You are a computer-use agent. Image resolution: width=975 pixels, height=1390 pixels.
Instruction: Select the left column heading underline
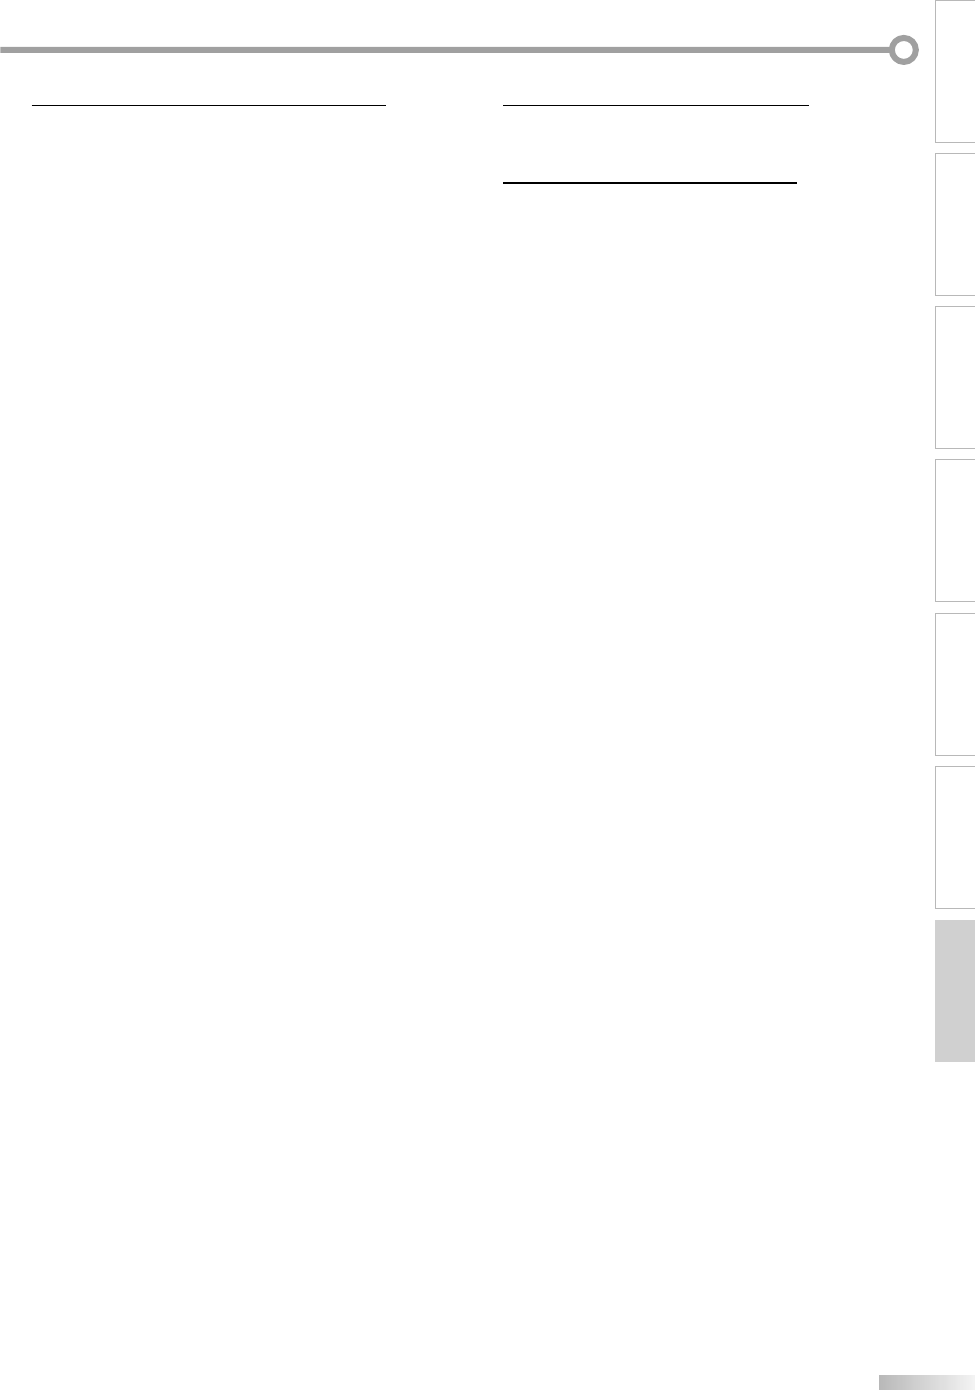pos(209,104)
